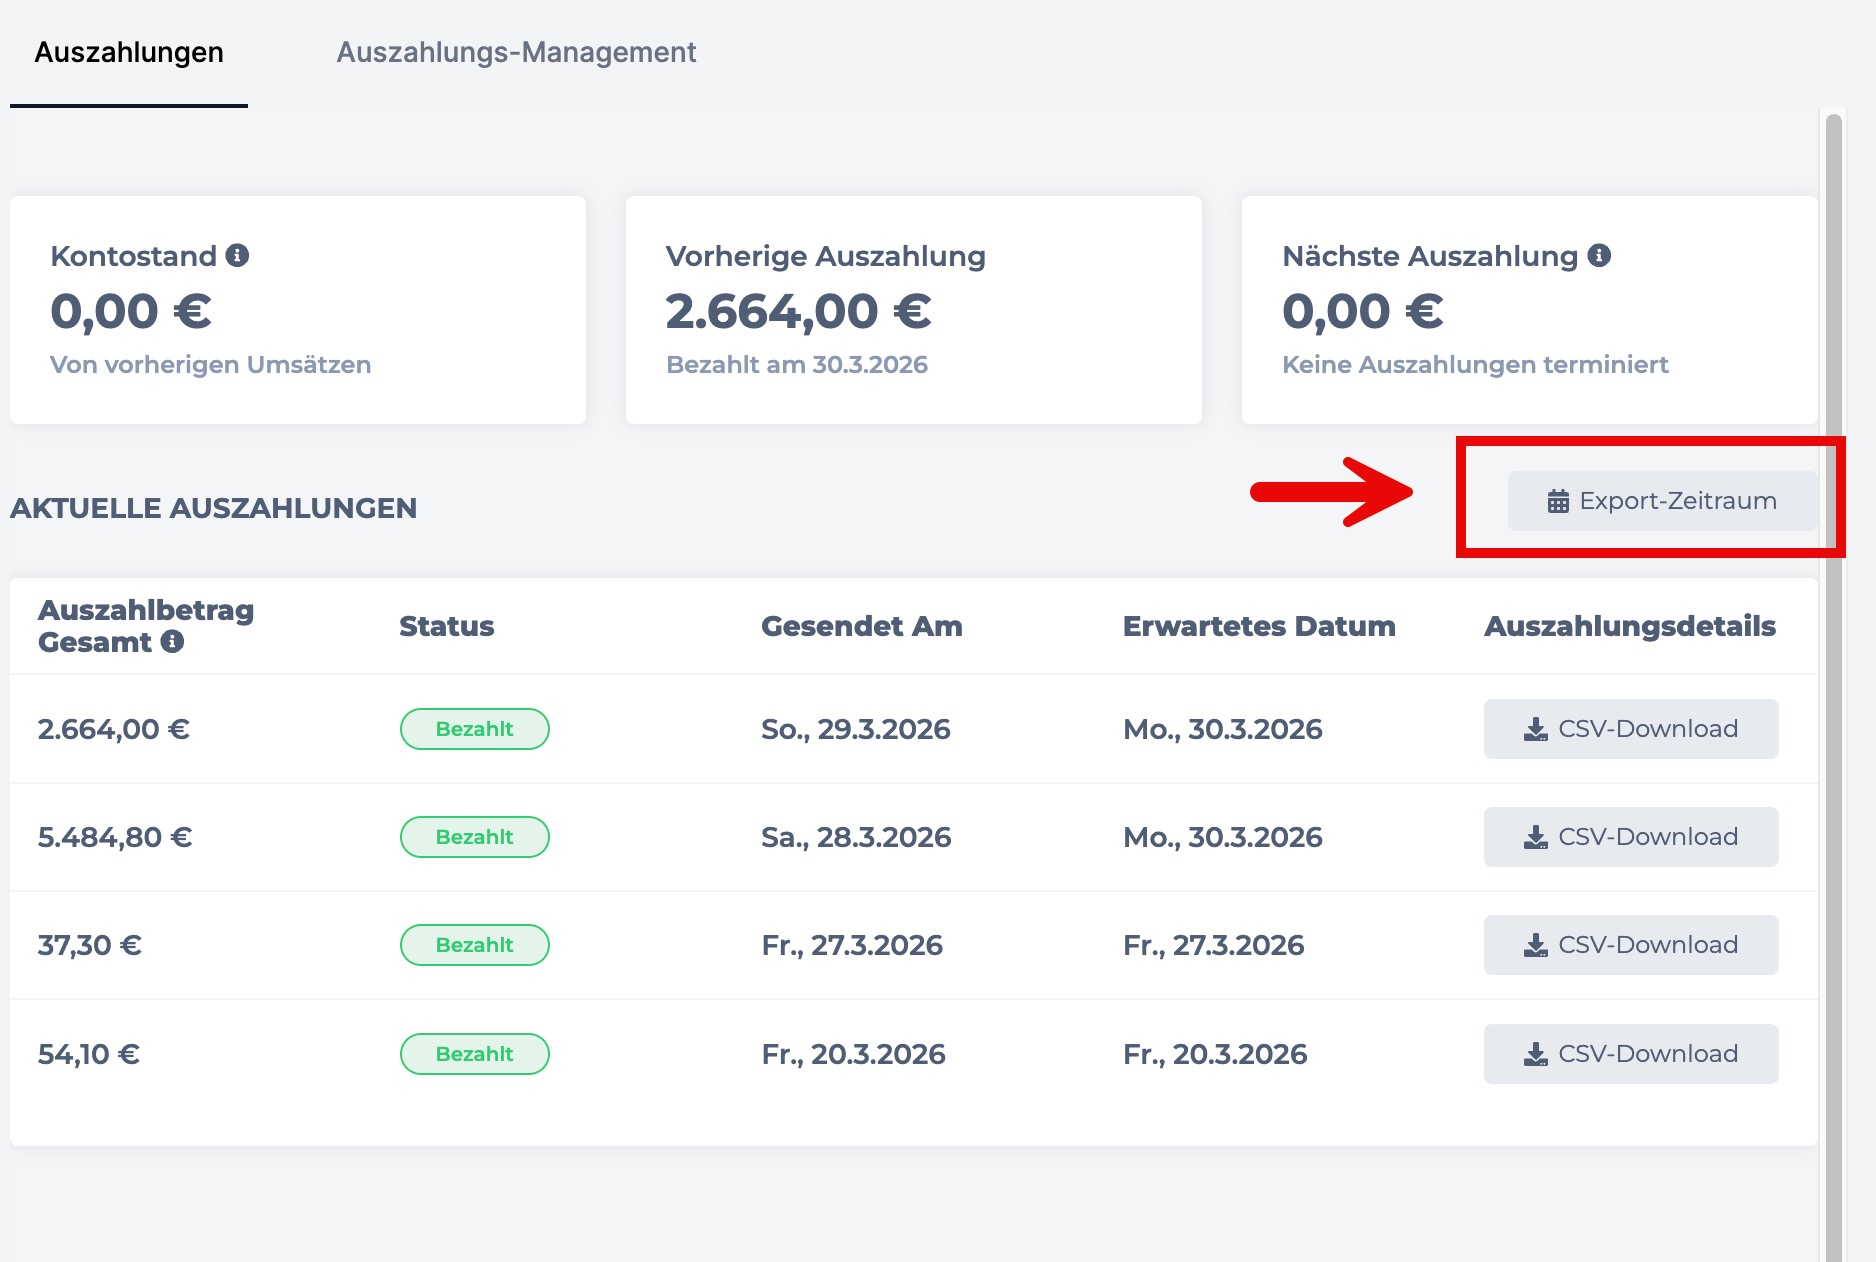Download CSV for the 37,30 € payout
The image size is (1876, 1262).
point(1631,945)
